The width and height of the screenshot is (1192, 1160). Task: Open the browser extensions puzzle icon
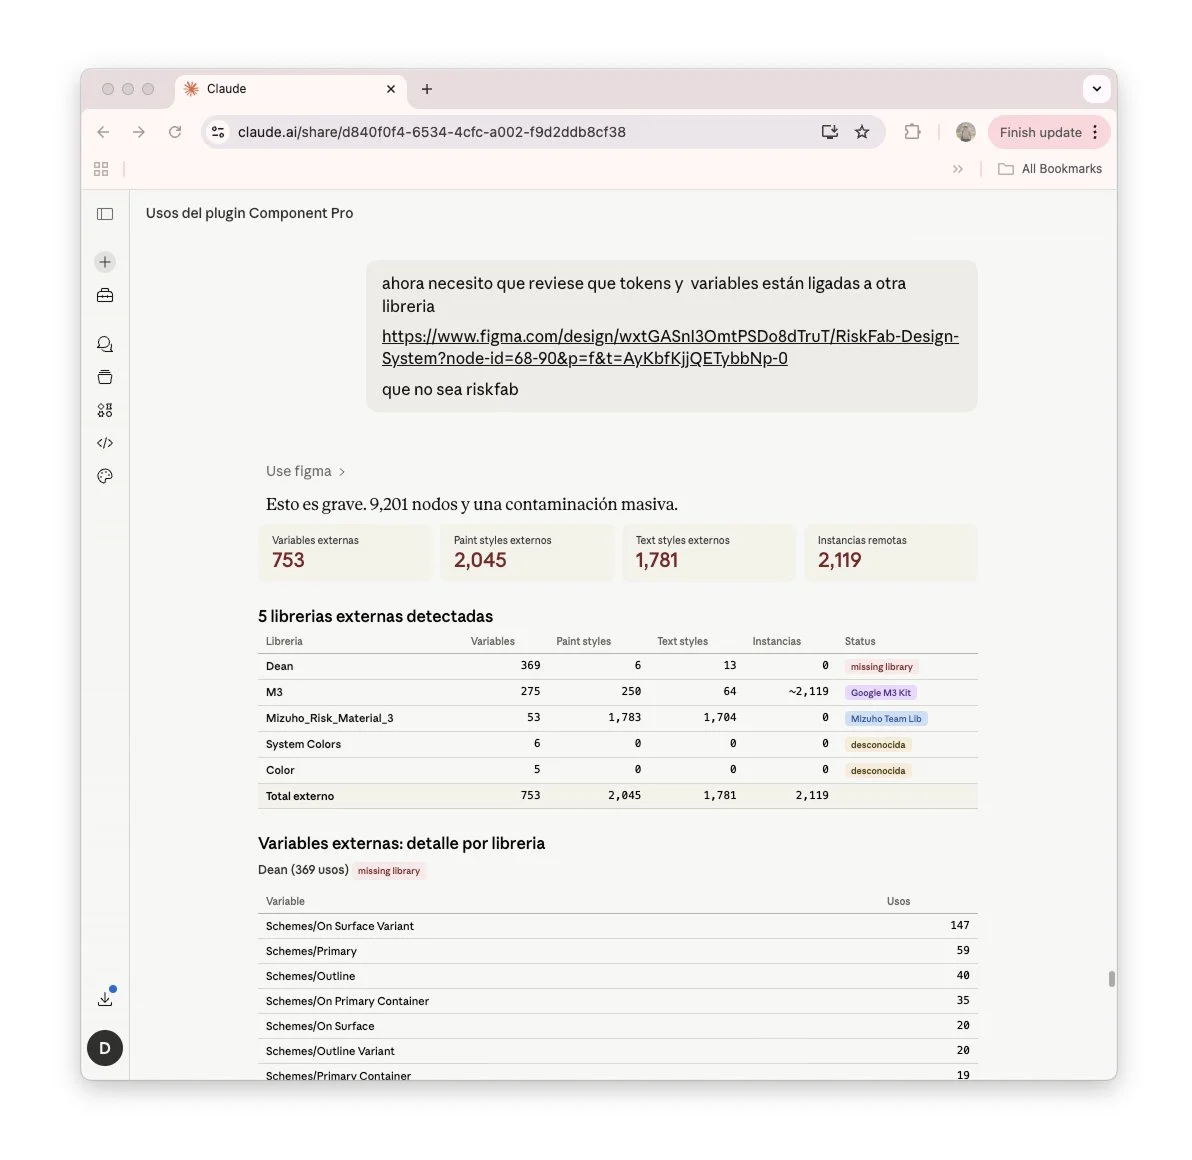[912, 132]
